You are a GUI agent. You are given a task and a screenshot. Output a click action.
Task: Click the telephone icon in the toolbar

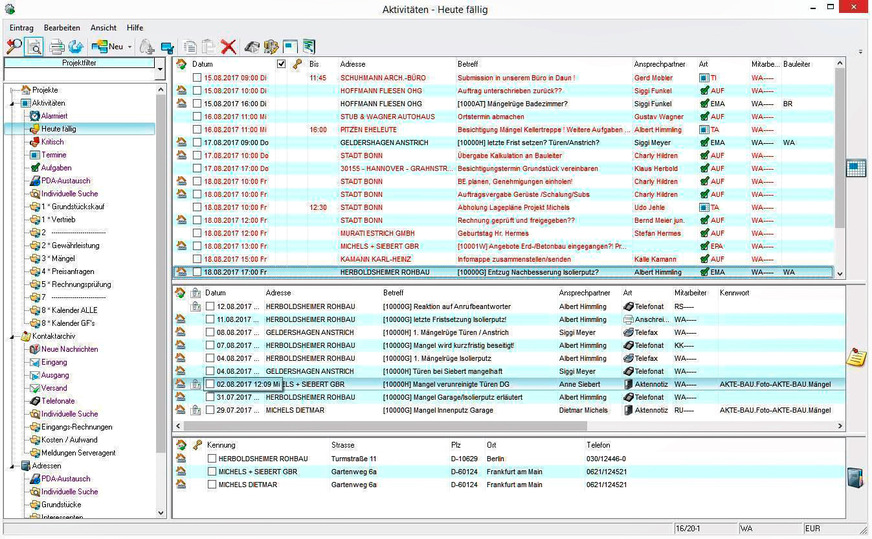pos(253,46)
